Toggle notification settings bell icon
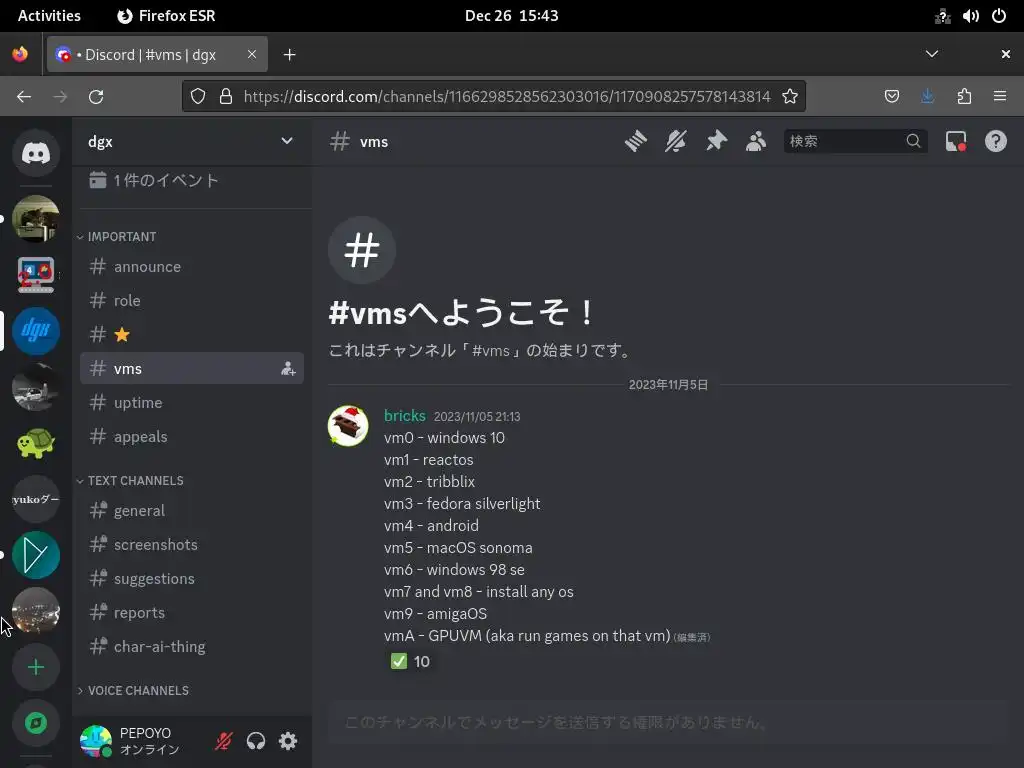 676,141
